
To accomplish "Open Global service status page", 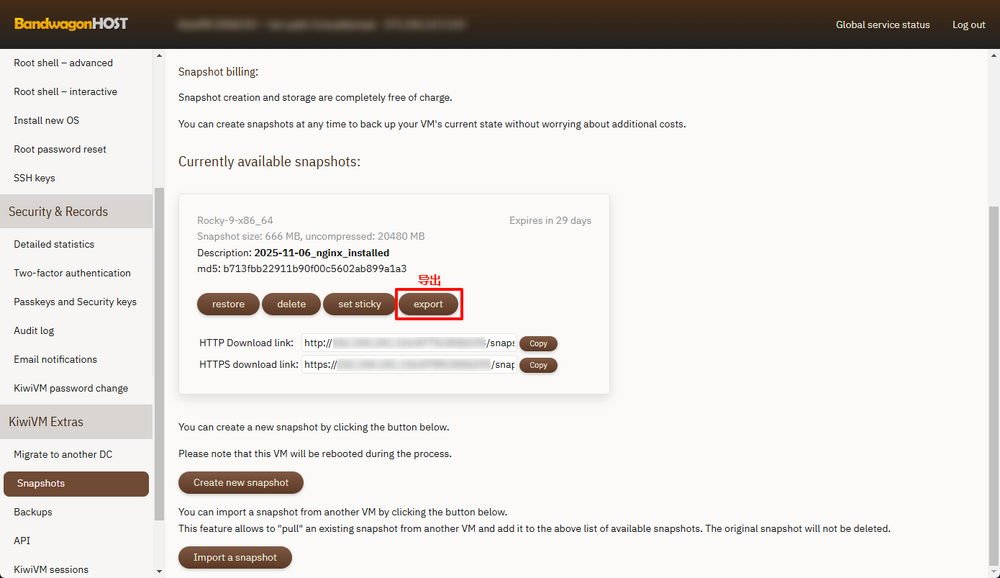I will [x=882, y=25].
